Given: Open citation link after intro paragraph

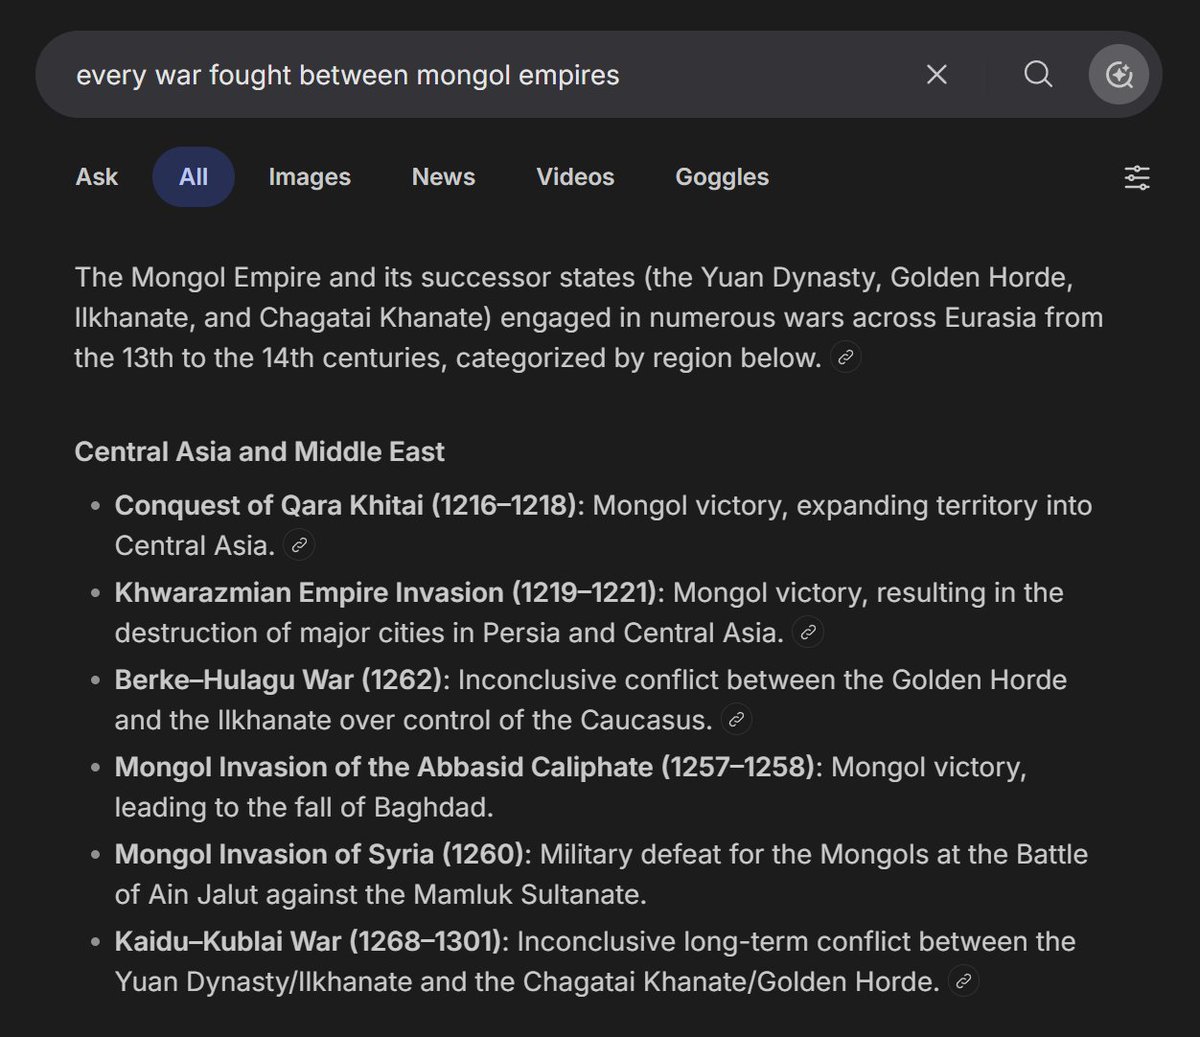Looking at the screenshot, I should (846, 357).
